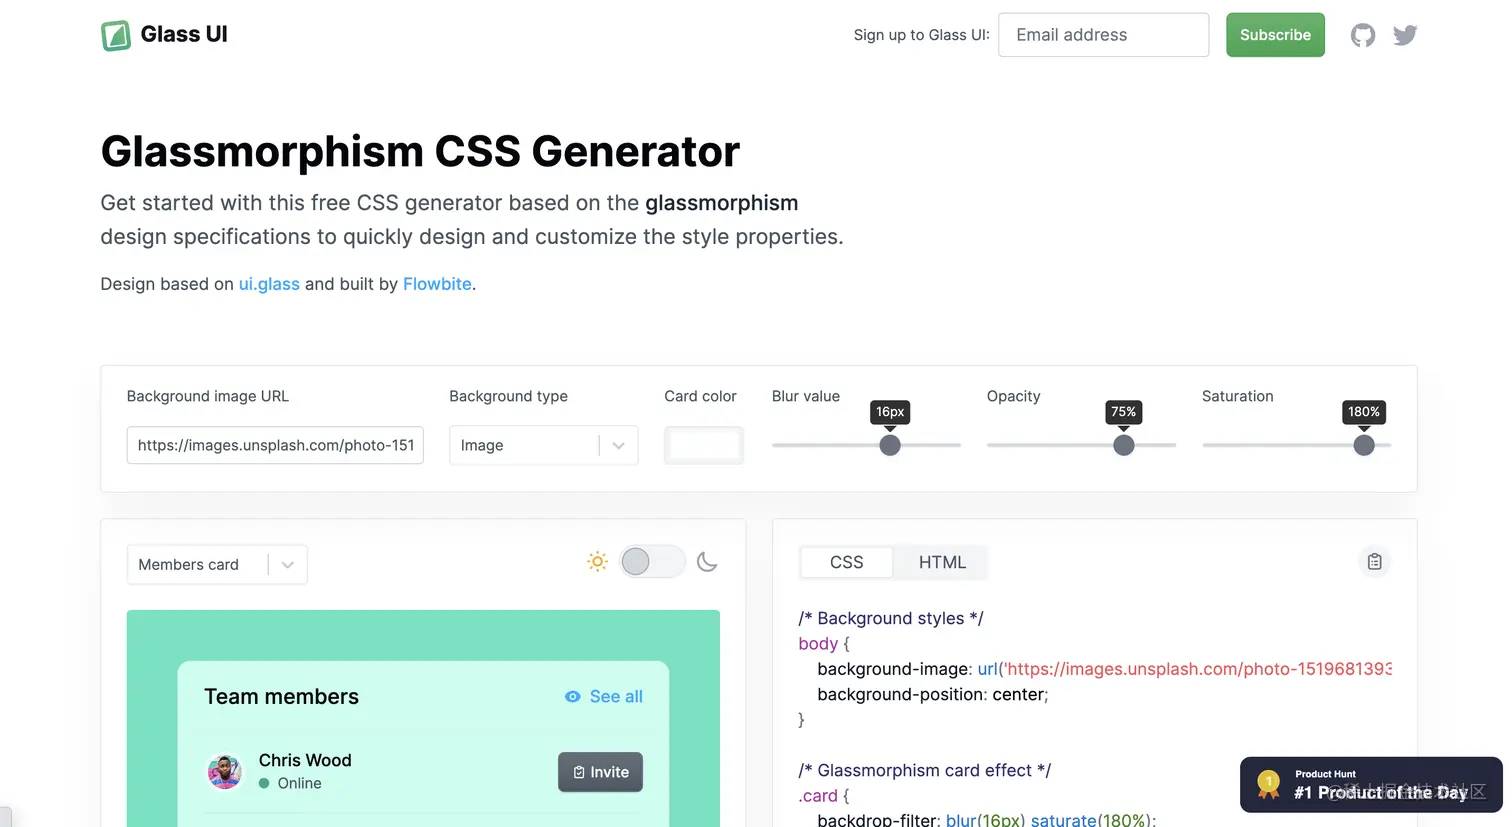This screenshot has width=1512, height=827.
Task: Switch to the HTML tab
Action: pyautogui.click(x=942, y=562)
